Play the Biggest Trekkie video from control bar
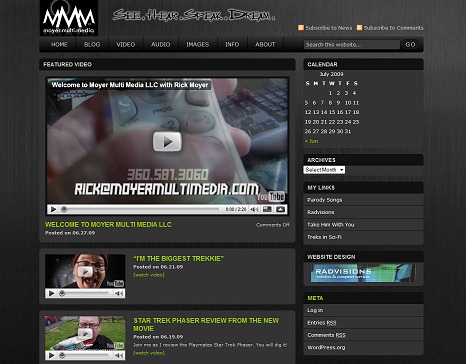The image size is (466, 364). pyautogui.click(x=51, y=293)
